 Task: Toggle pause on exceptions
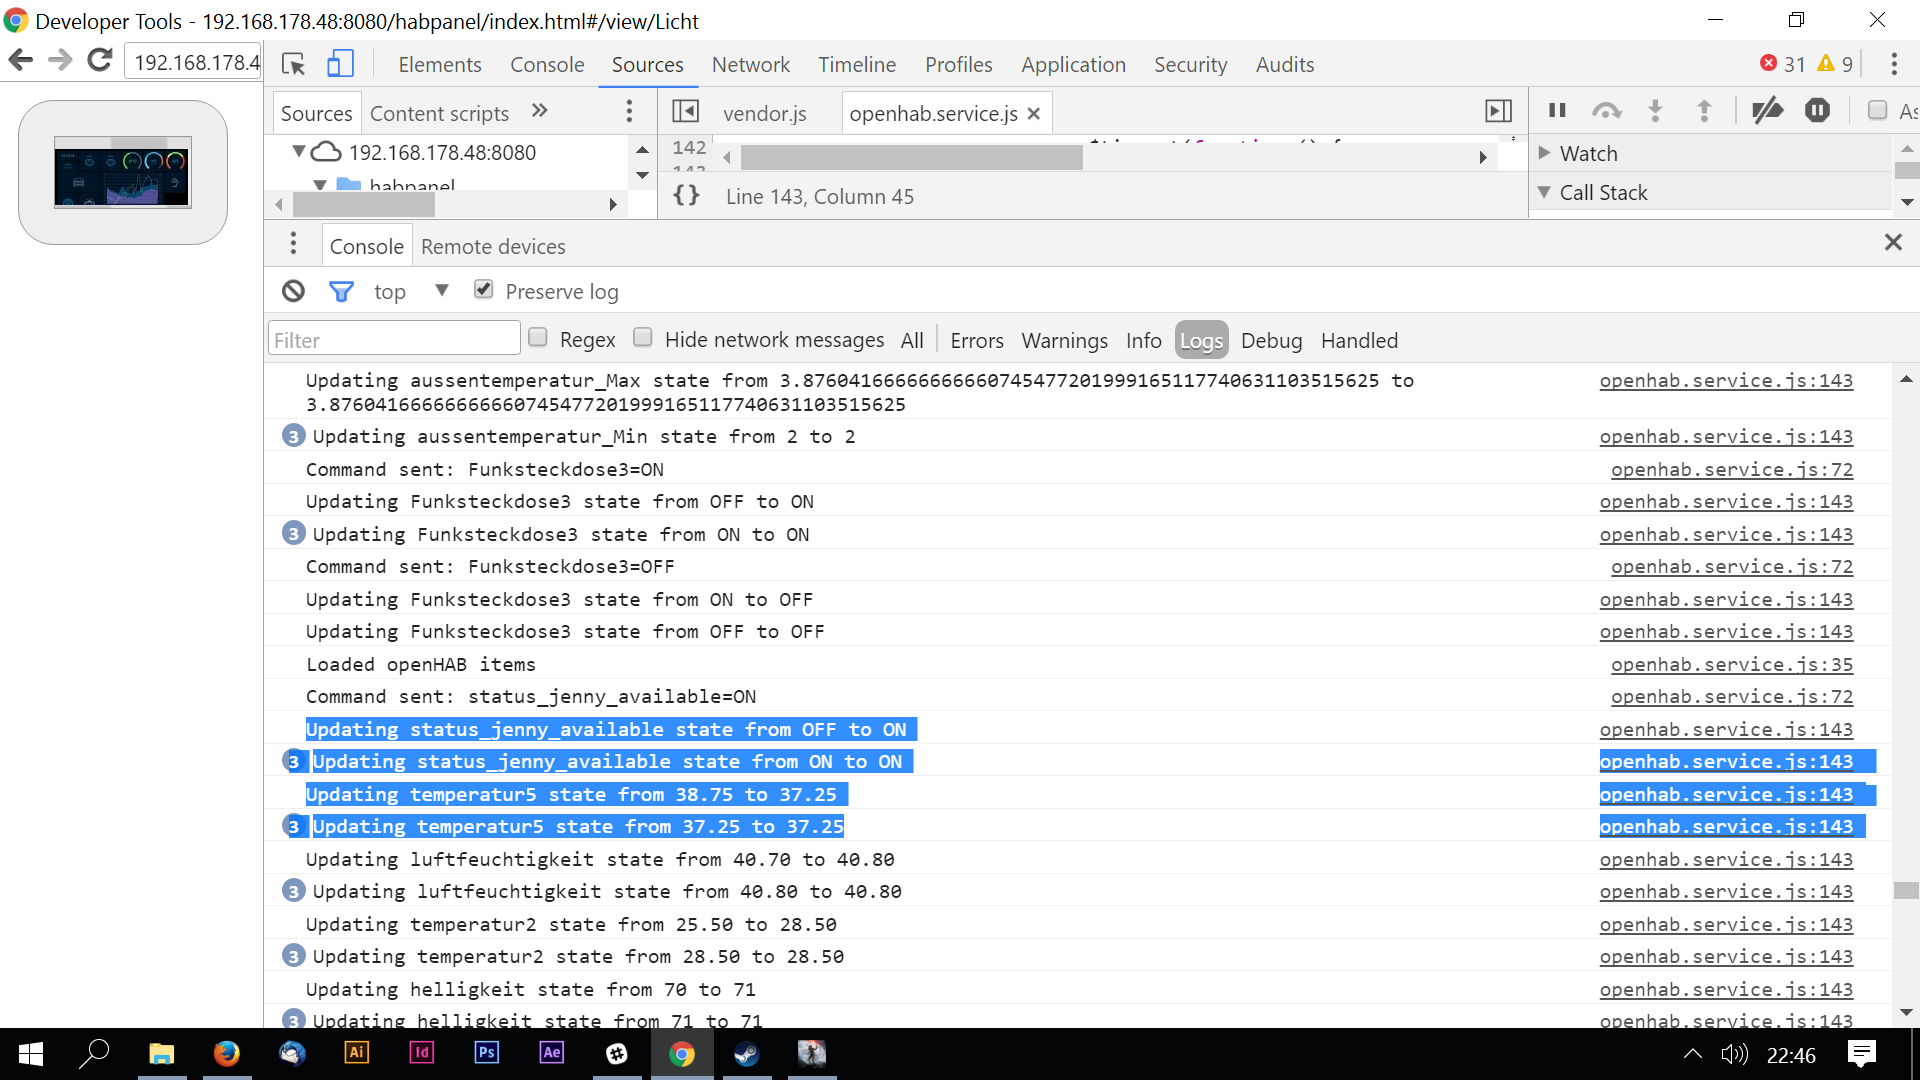pyautogui.click(x=1817, y=111)
